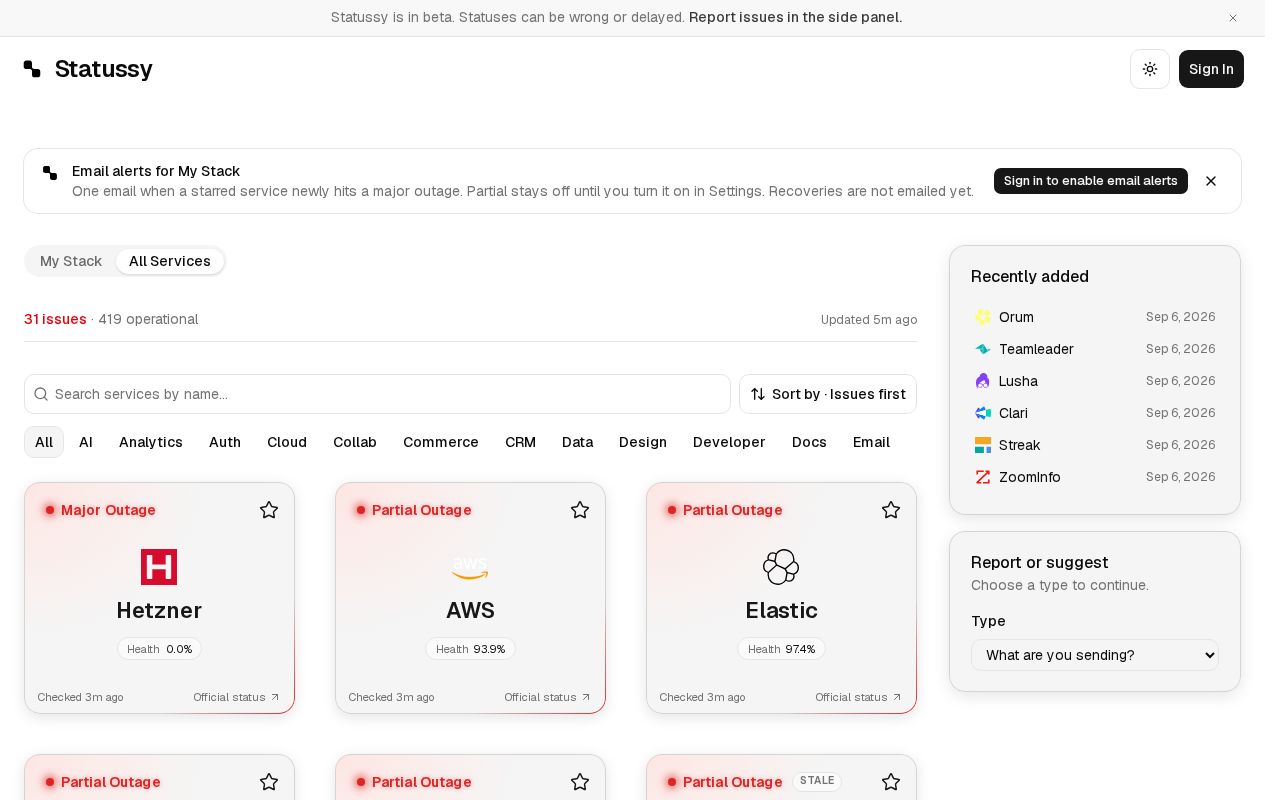Open the Sort by Issues first dropdown
The height and width of the screenshot is (800, 1280).
coord(828,394)
